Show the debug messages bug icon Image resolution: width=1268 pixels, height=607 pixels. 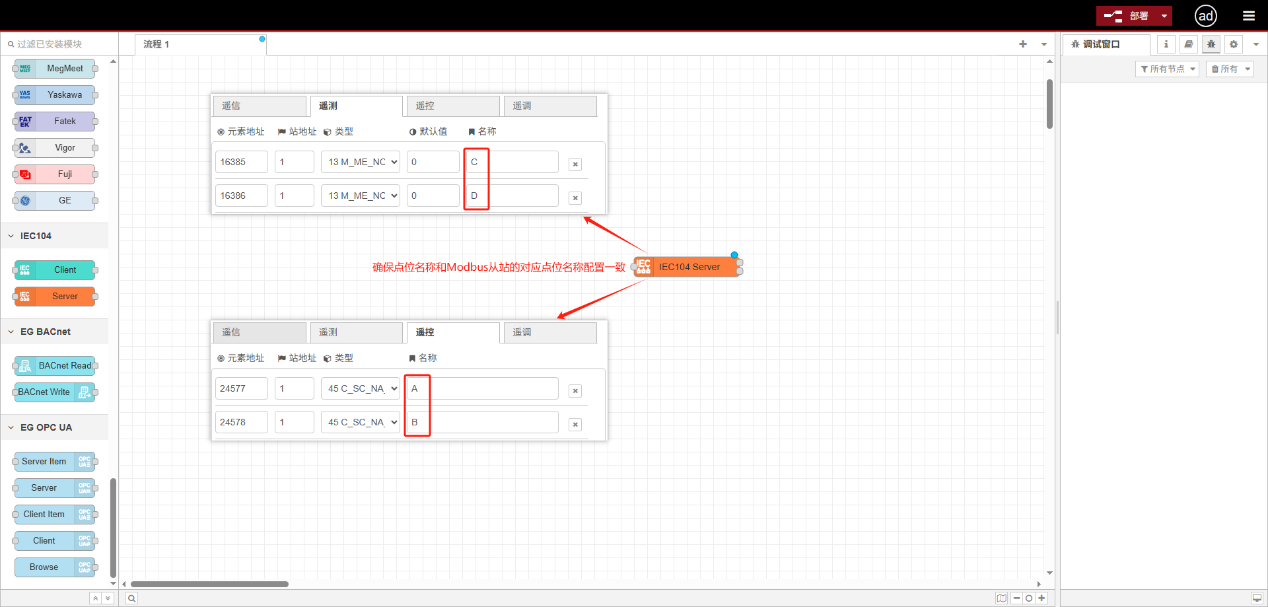pyautogui.click(x=1211, y=44)
